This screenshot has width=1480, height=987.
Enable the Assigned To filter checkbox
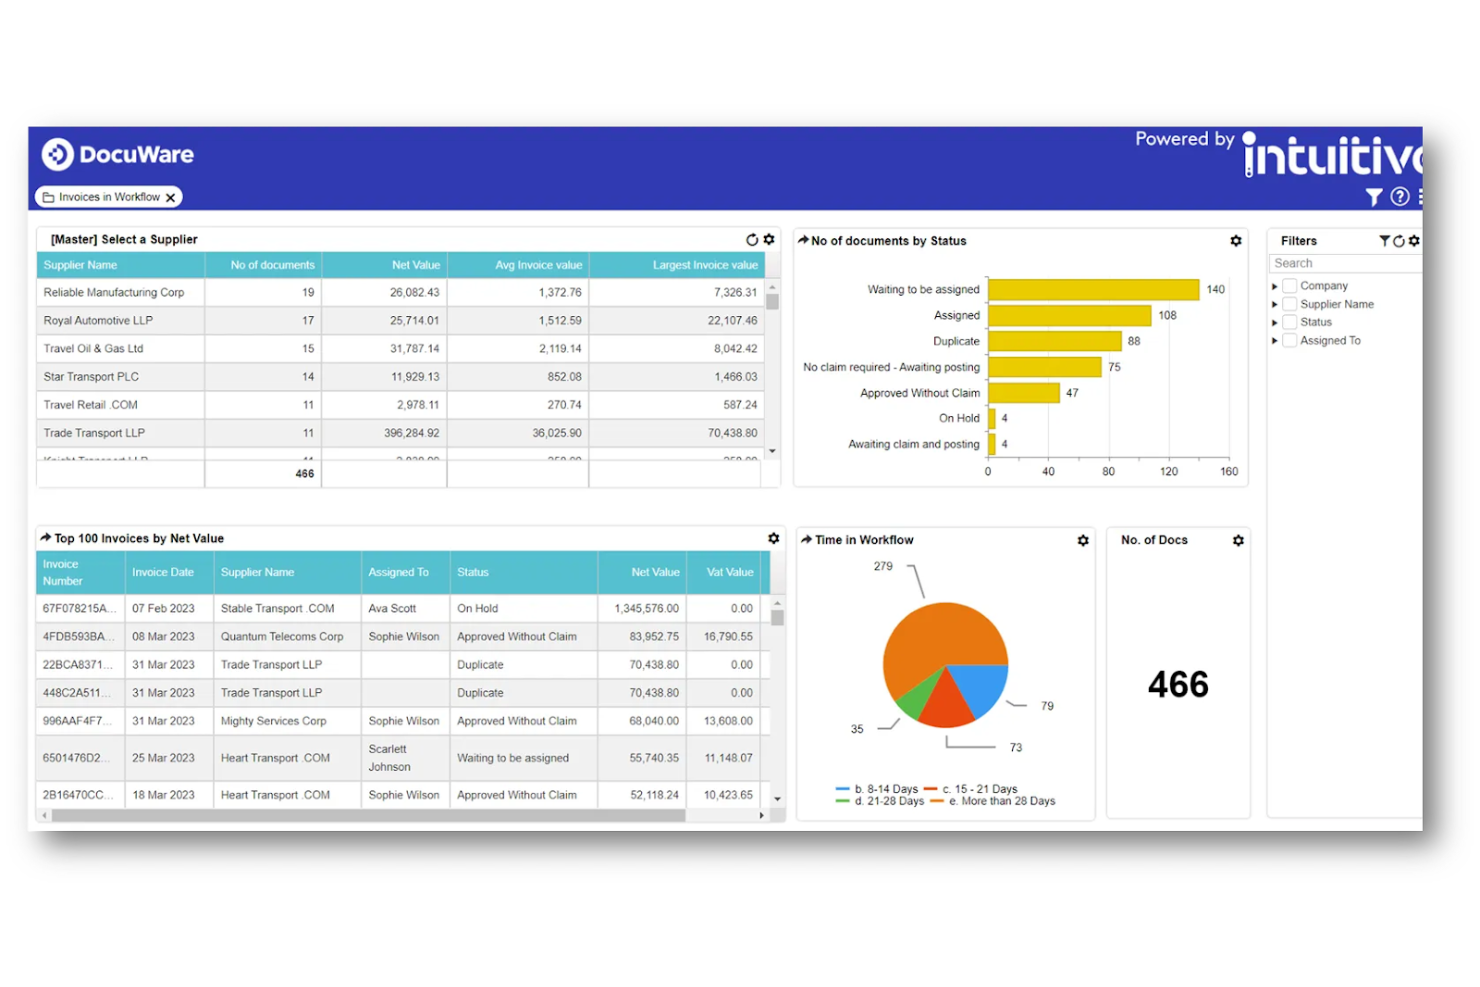pos(1289,340)
